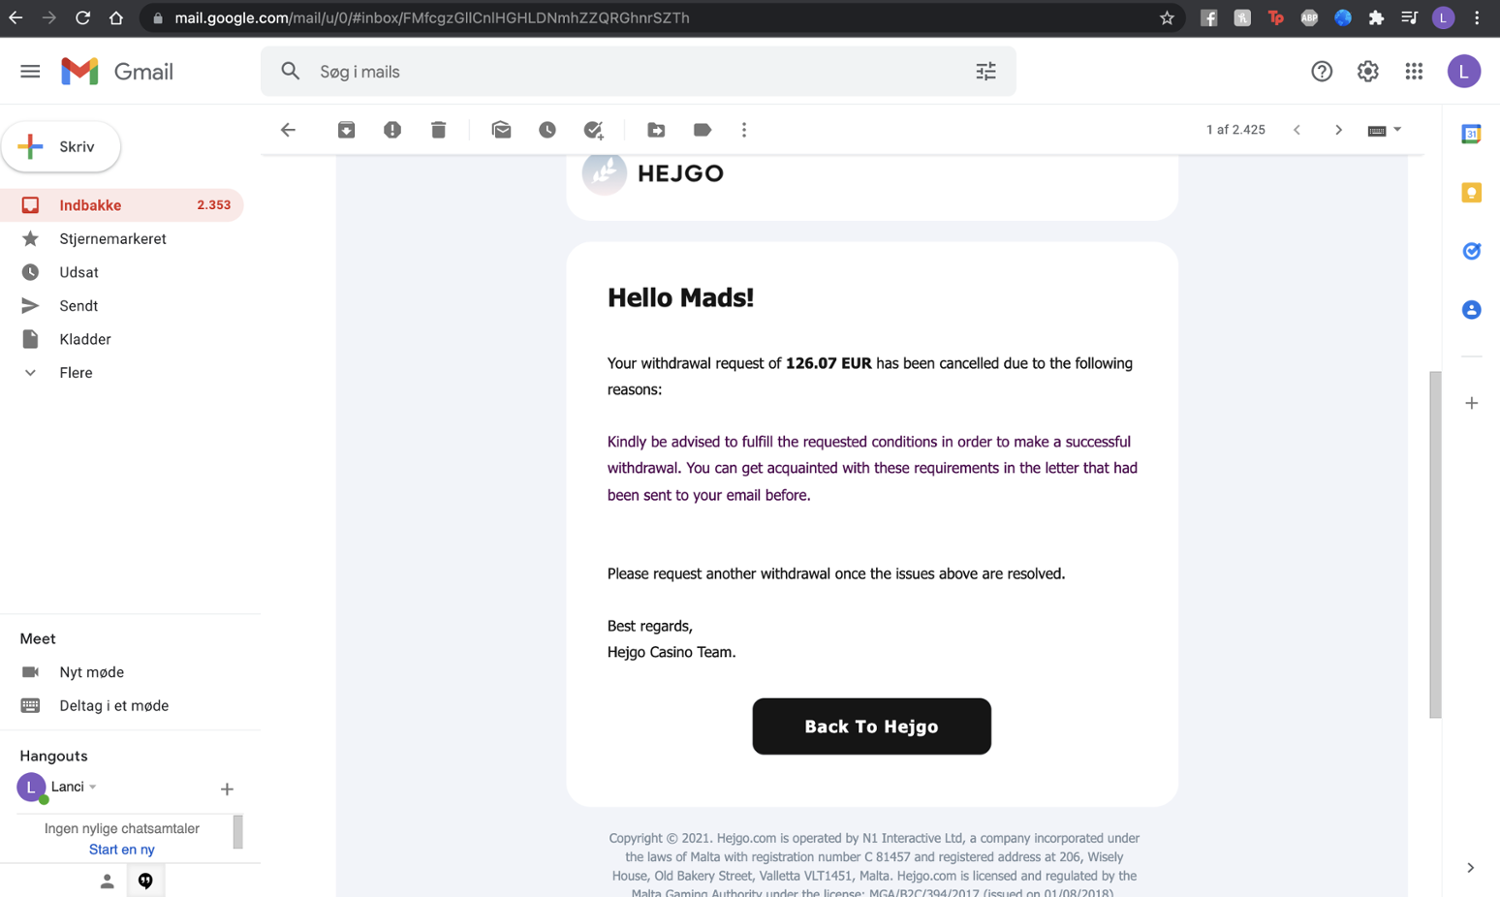Screen dimensions: 1500x897
Task: Bookmark this page with the star
Action: pyautogui.click(x=1166, y=18)
